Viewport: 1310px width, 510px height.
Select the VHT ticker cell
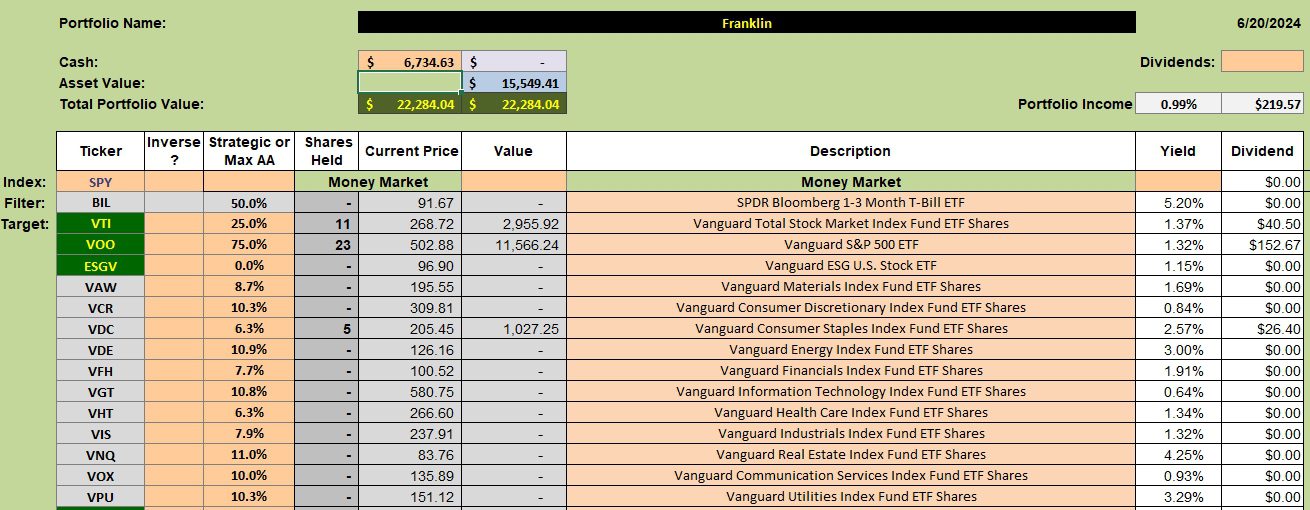click(100, 413)
